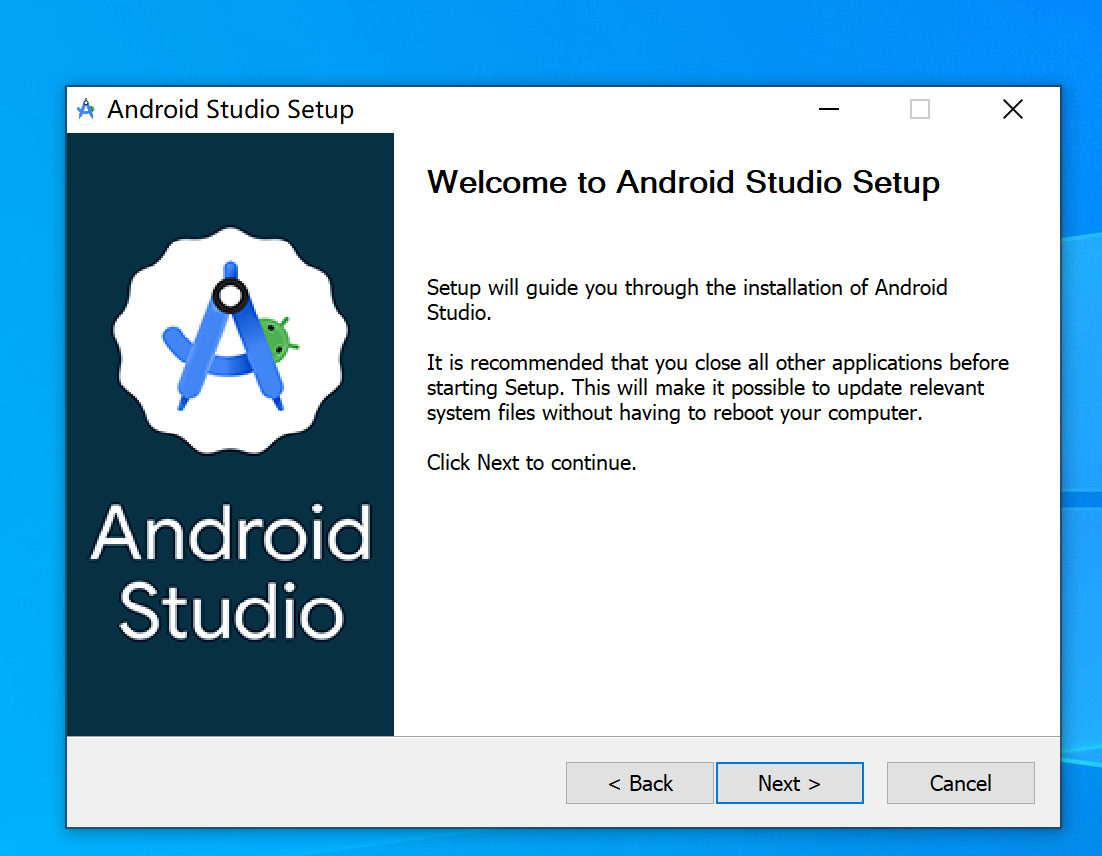
Task: Click the 'Click Next to continue.' text
Action: [531, 462]
